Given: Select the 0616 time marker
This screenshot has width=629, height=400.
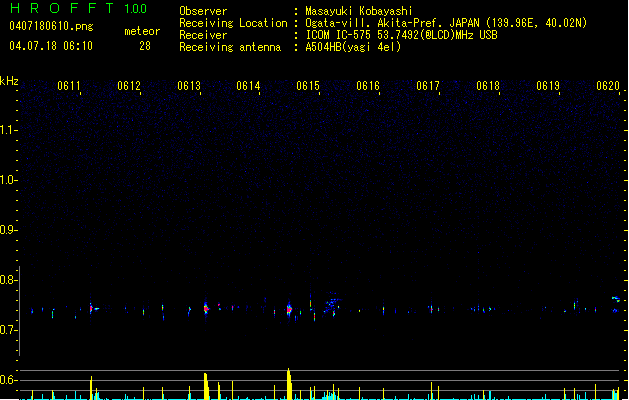Looking at the screenshot, I should 368,86.
